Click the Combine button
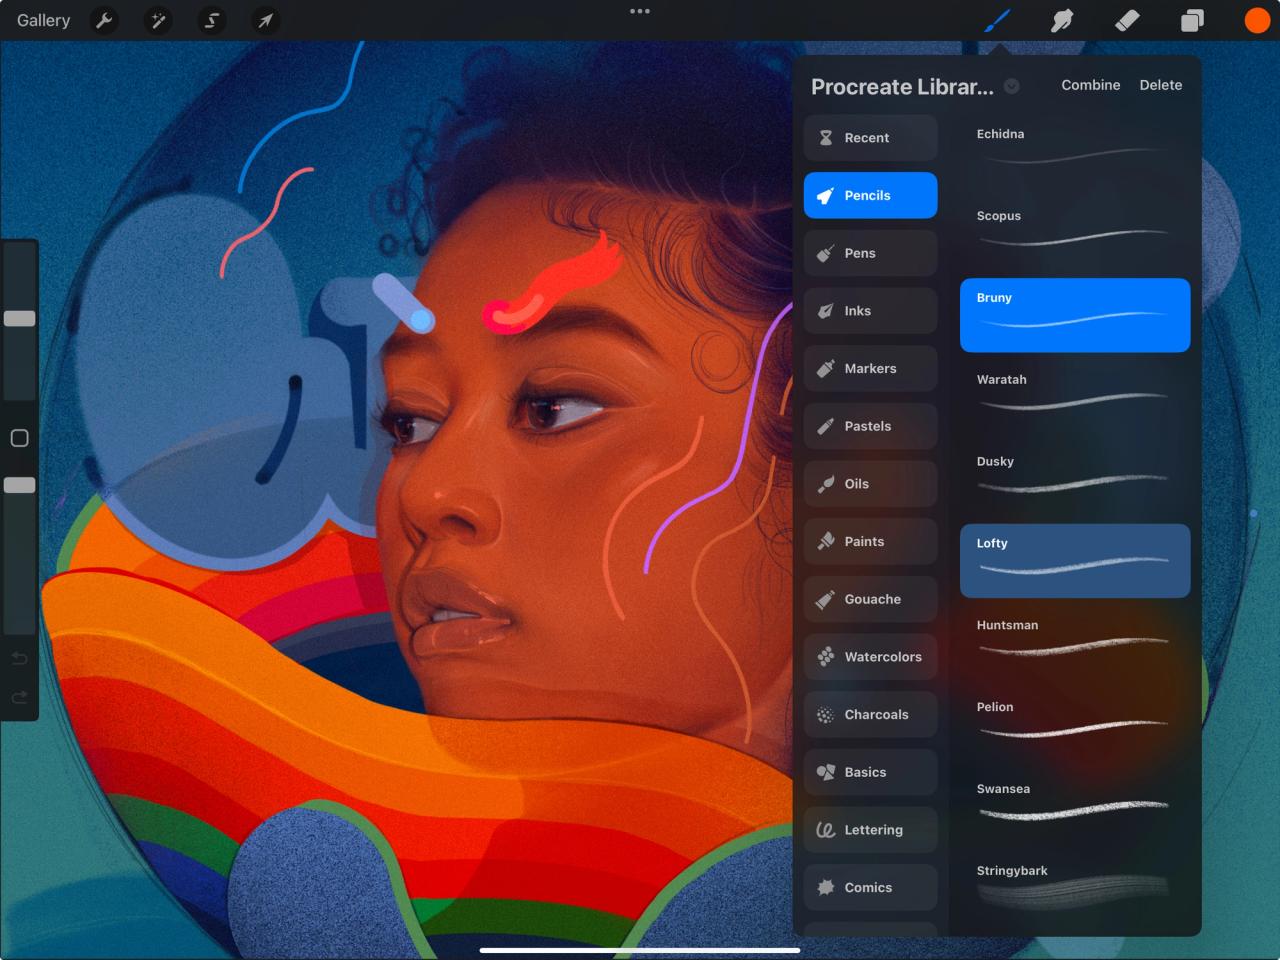This screenshot has width=1280, height=960. click(x=1090, y=85)
